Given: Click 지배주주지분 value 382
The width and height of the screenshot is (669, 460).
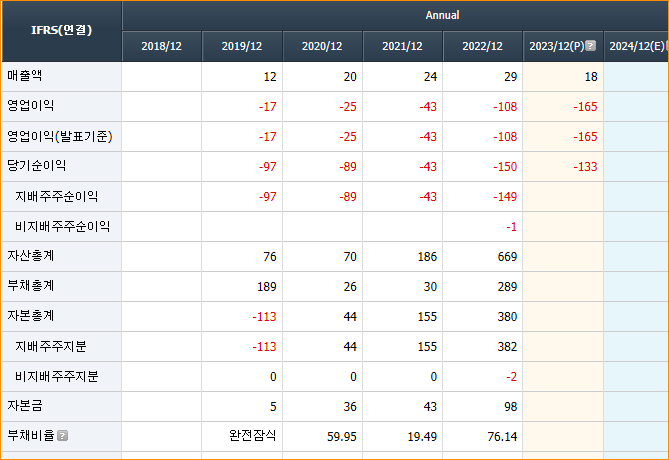Looking at the screenshot, I should click(507, 347).
